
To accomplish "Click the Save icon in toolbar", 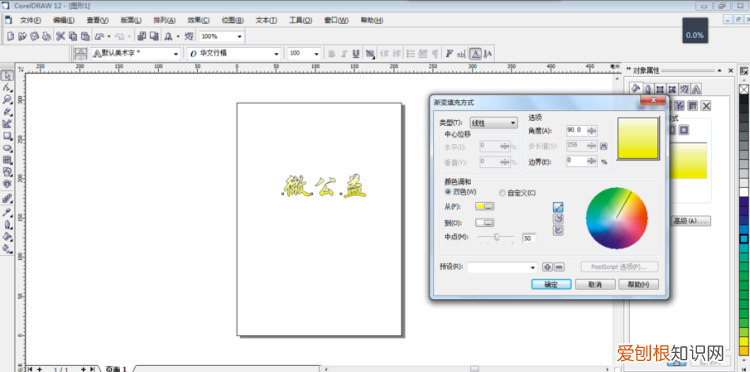I will 34,36.
